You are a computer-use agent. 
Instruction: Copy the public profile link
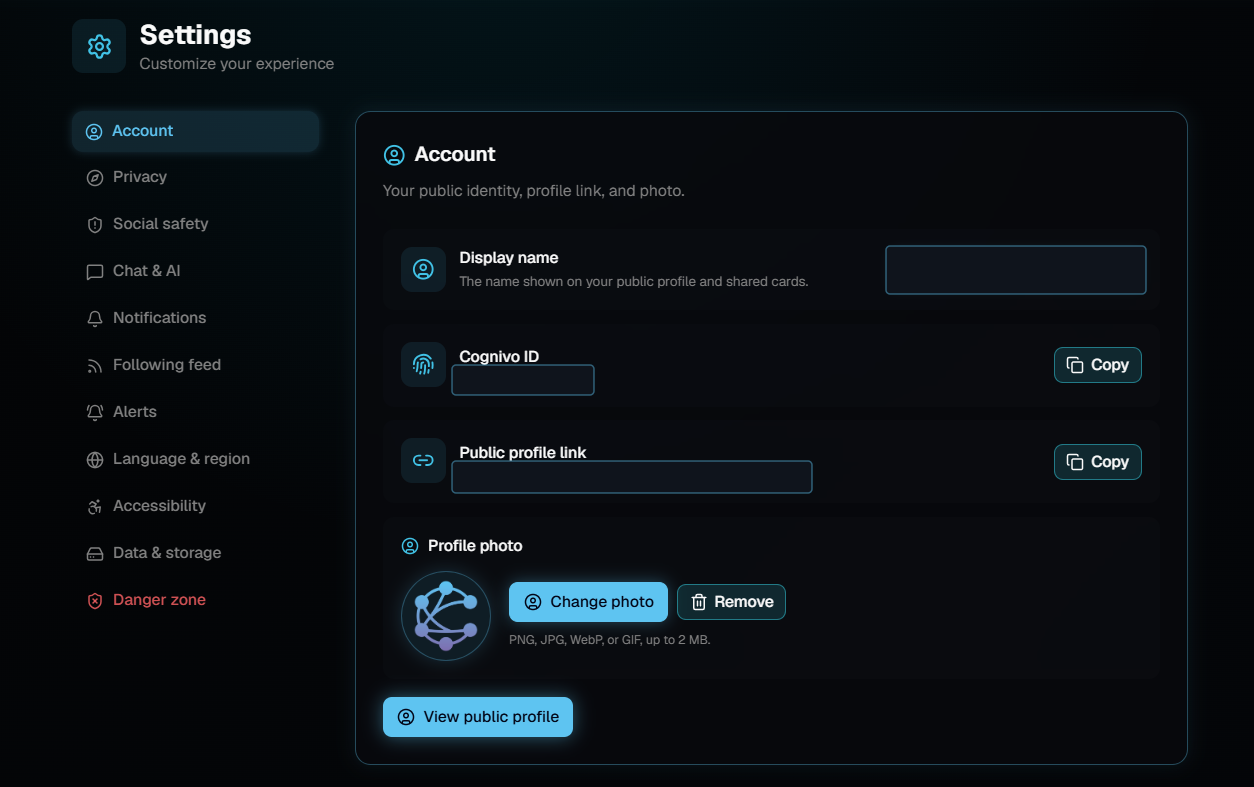(x=1098, y=462)
